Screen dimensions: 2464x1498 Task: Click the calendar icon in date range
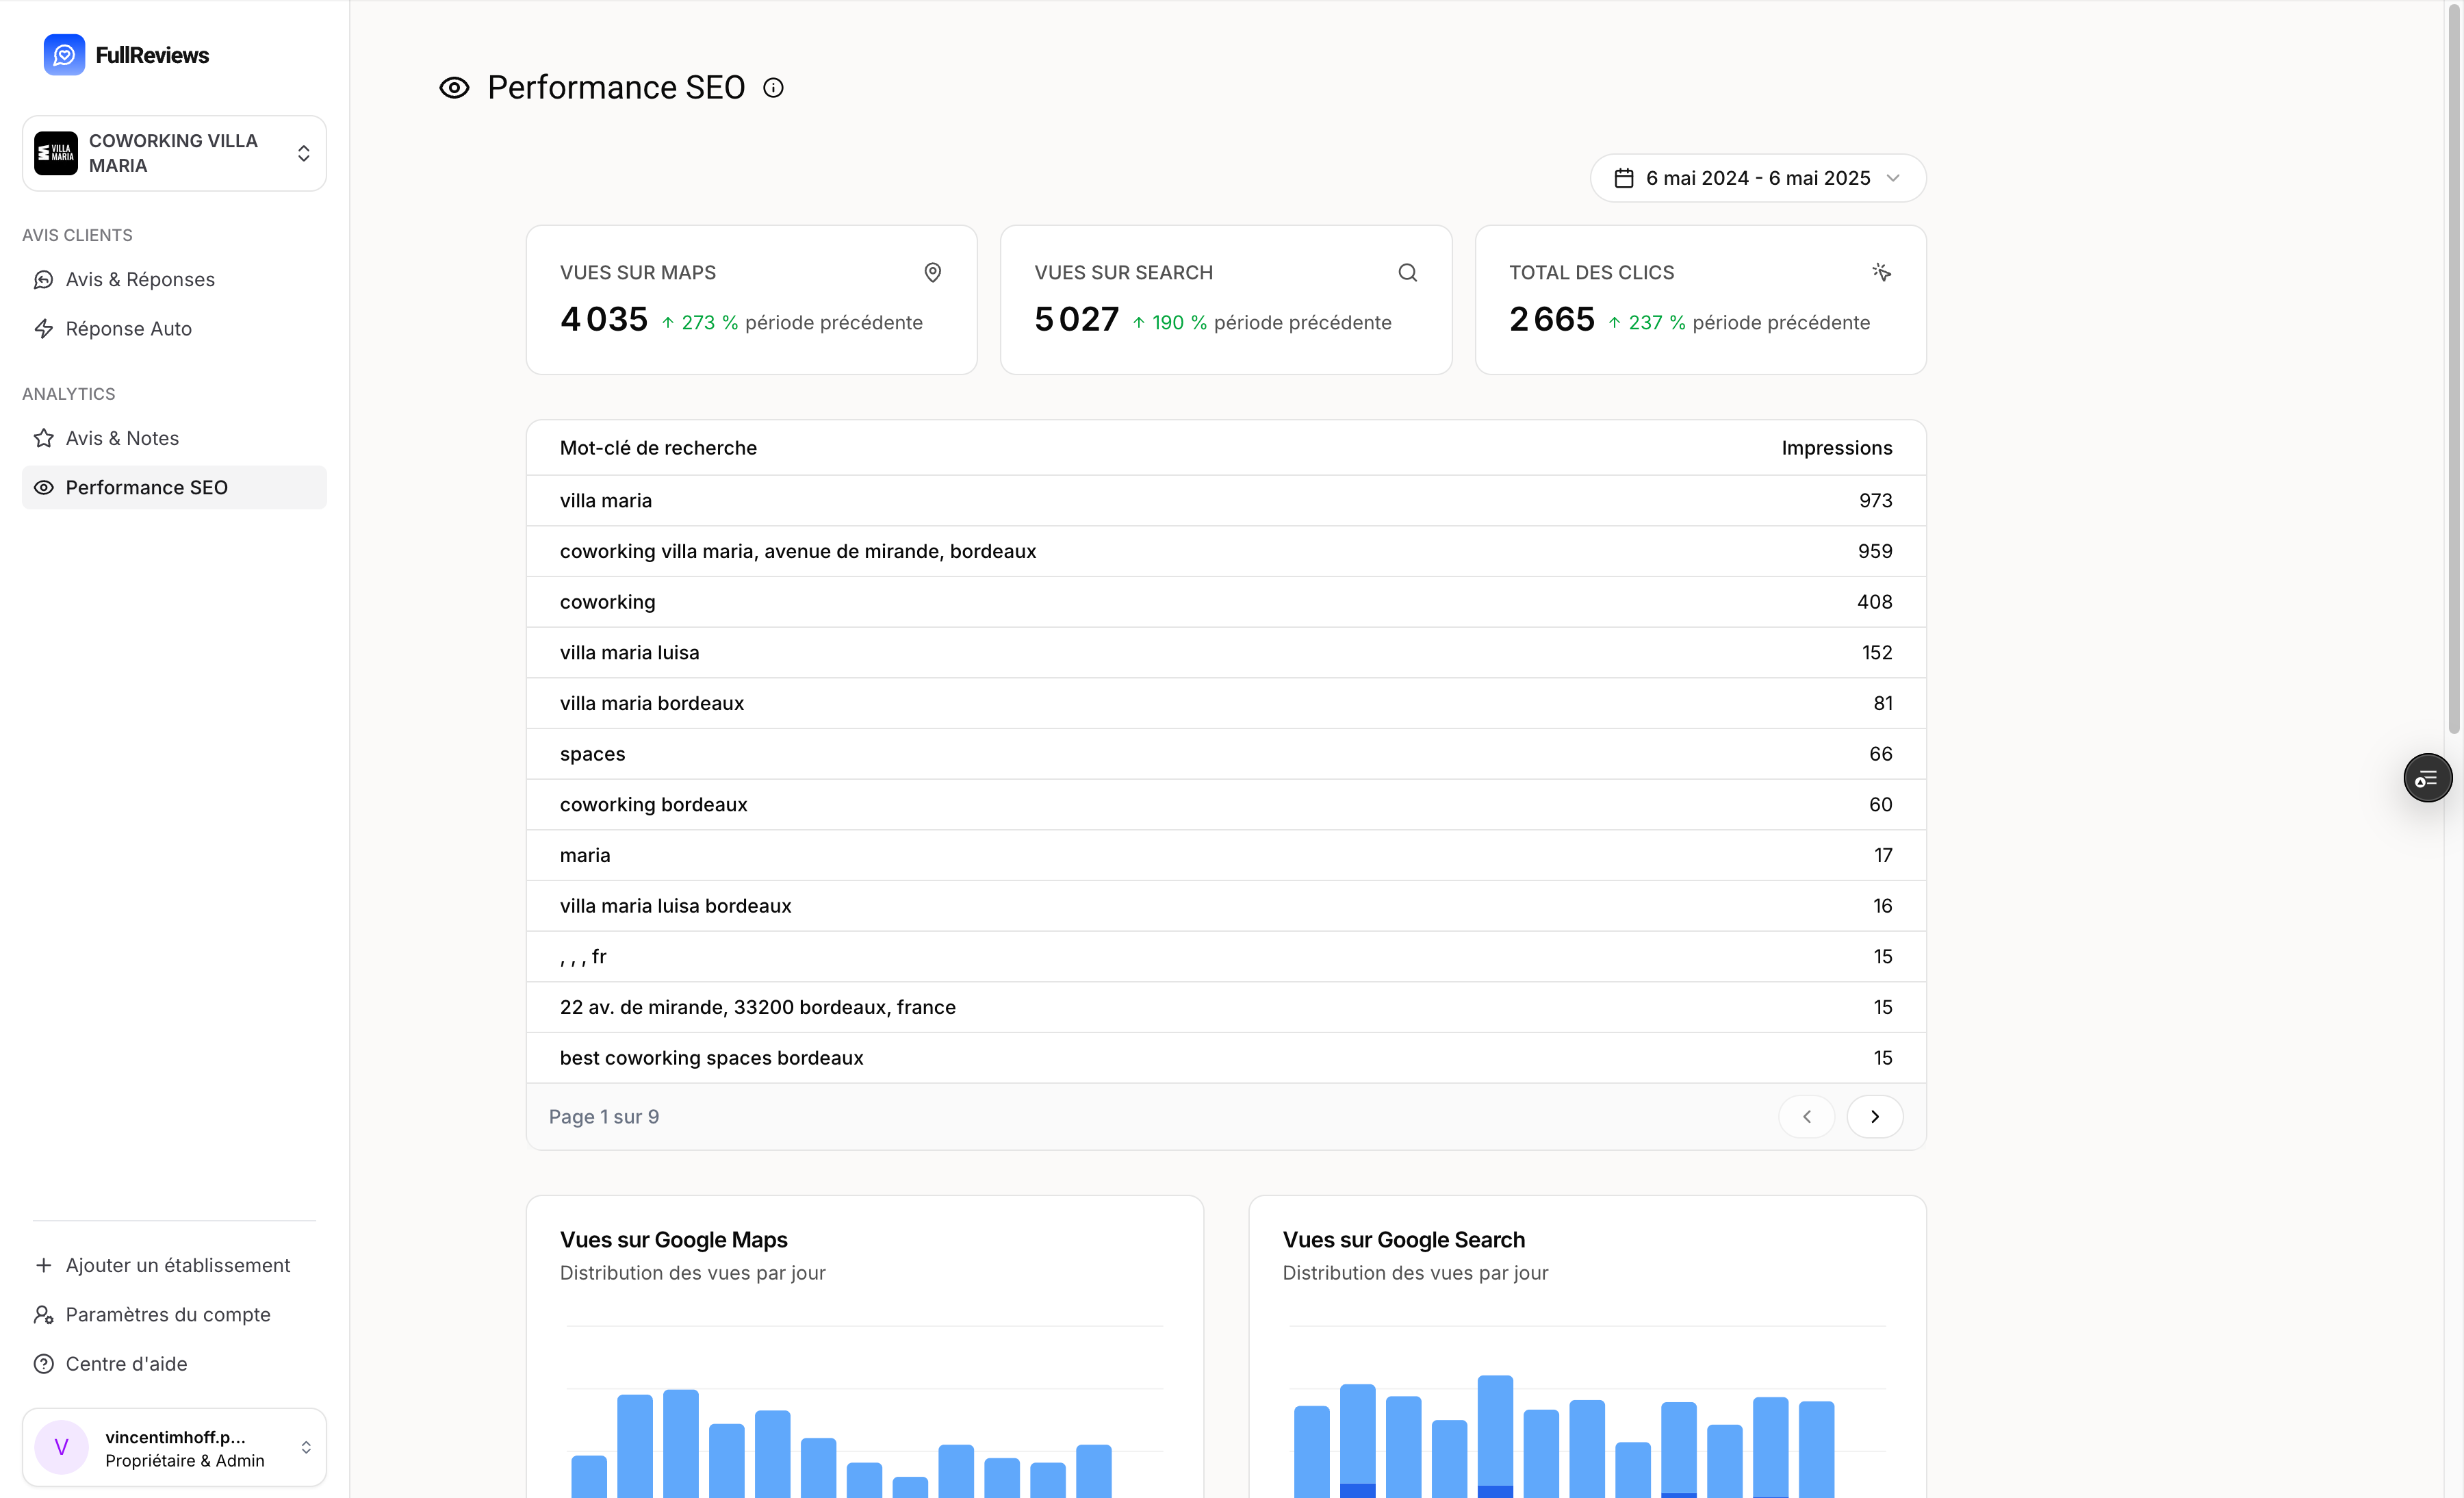(x=1624, y=178)
